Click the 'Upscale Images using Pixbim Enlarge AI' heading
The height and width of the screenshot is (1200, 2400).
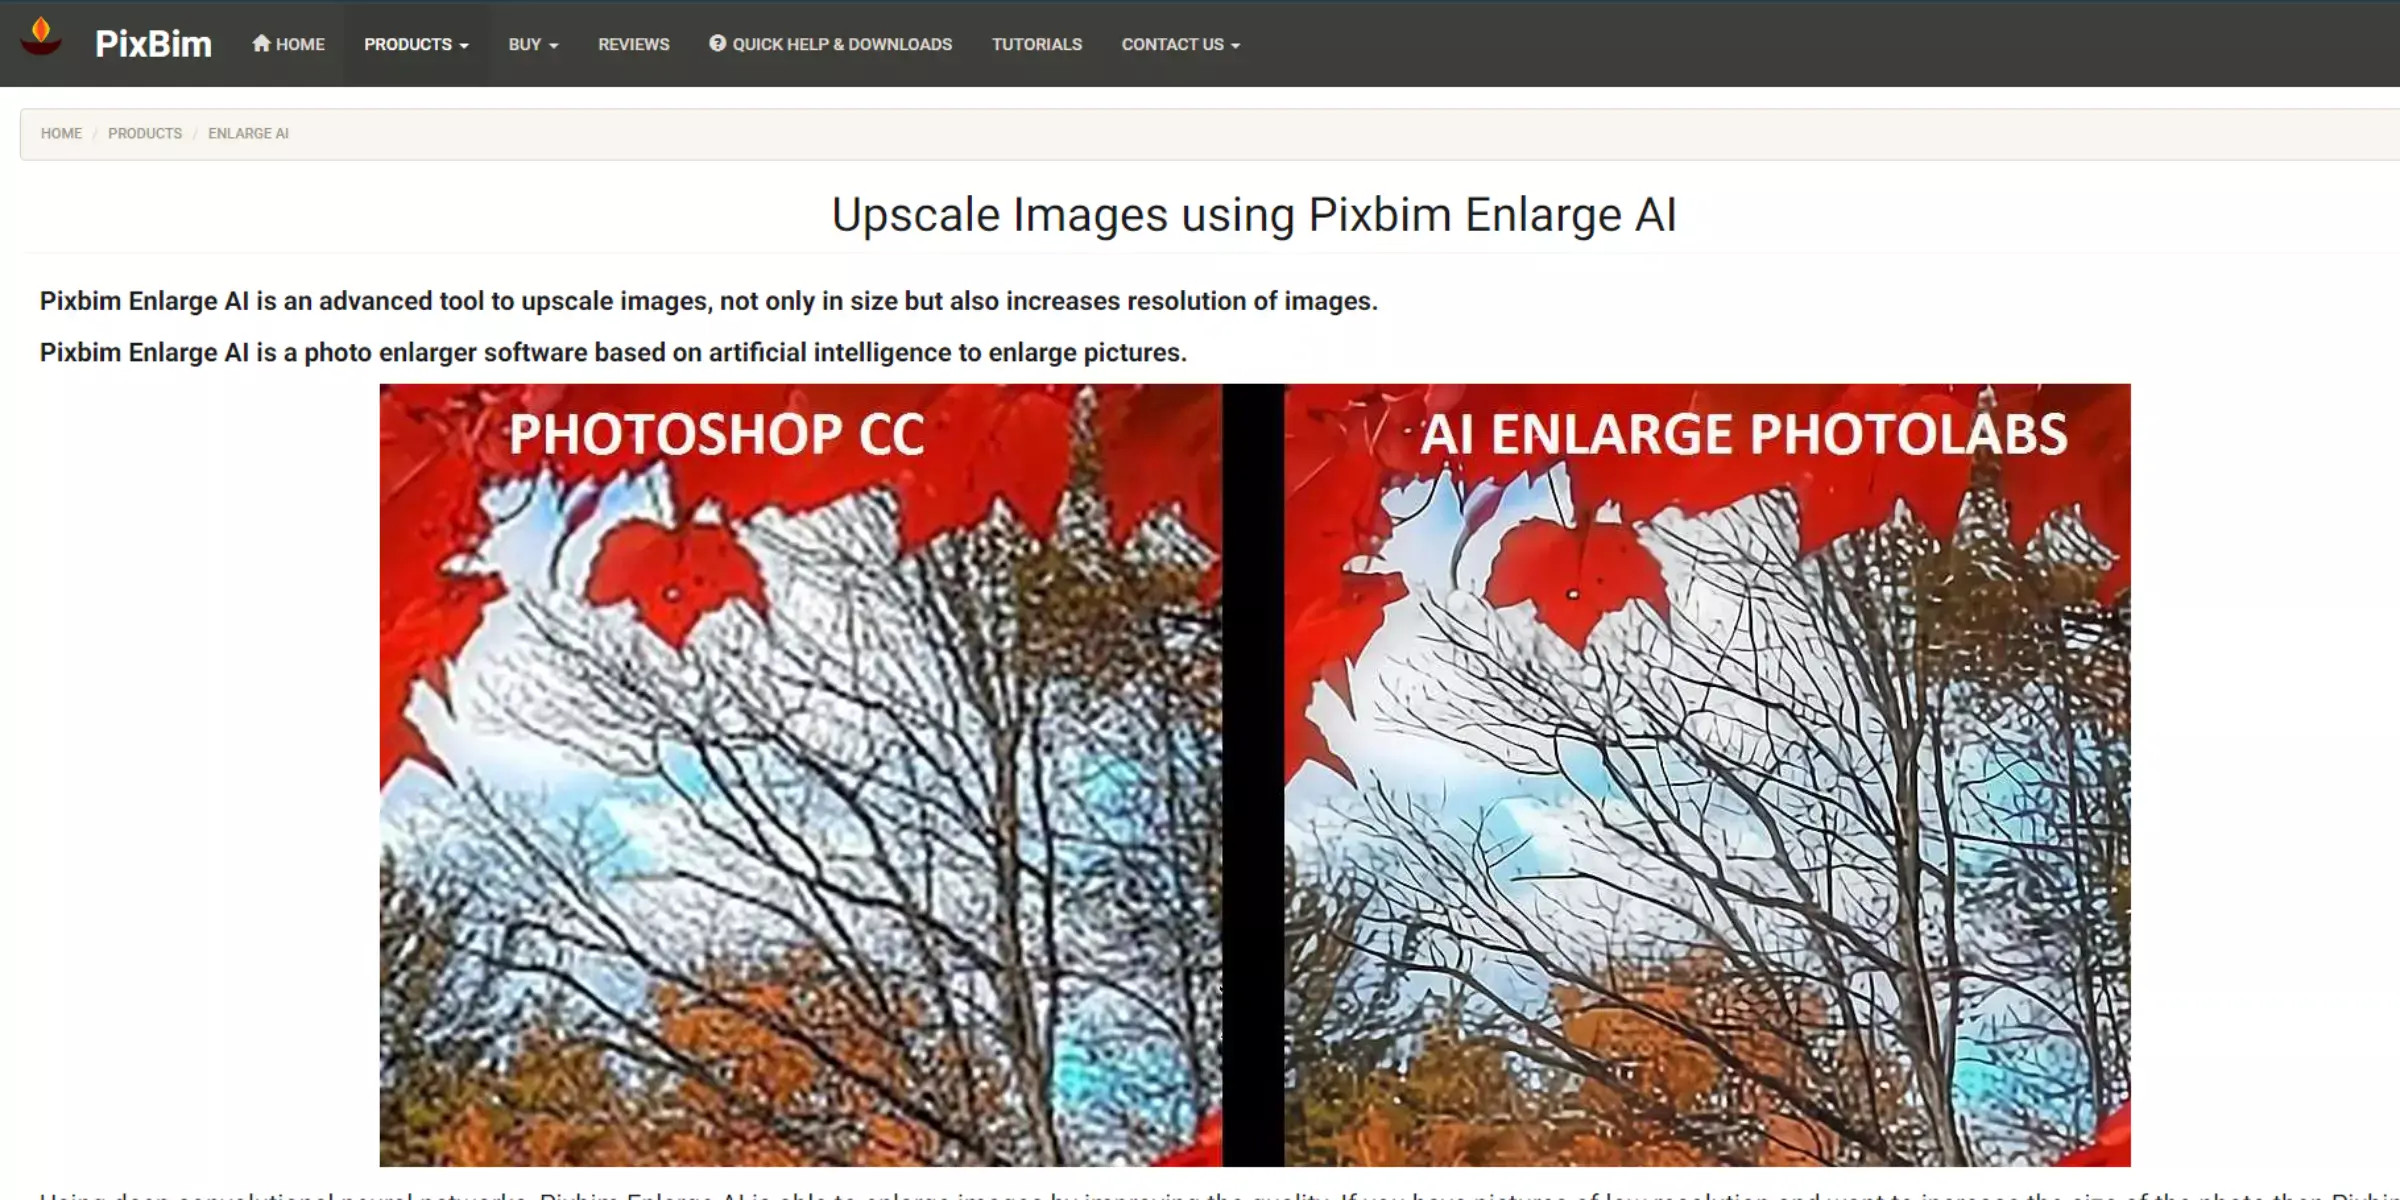(1254, 214)
